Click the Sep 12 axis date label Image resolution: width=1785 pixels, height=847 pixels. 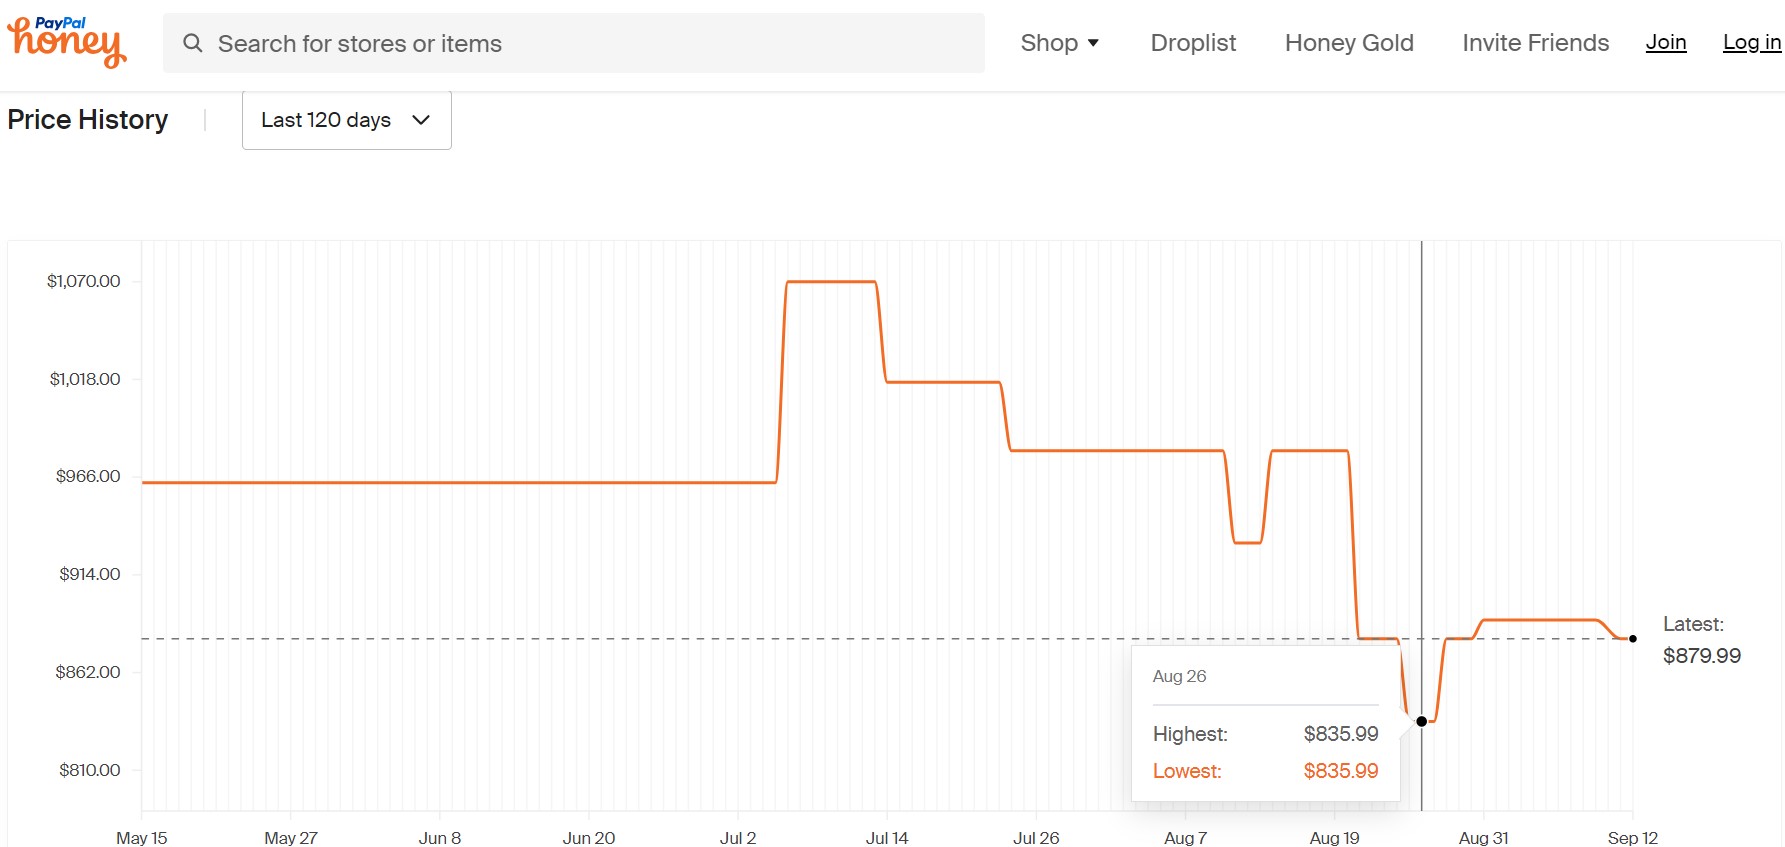(x=1633, y=838)
